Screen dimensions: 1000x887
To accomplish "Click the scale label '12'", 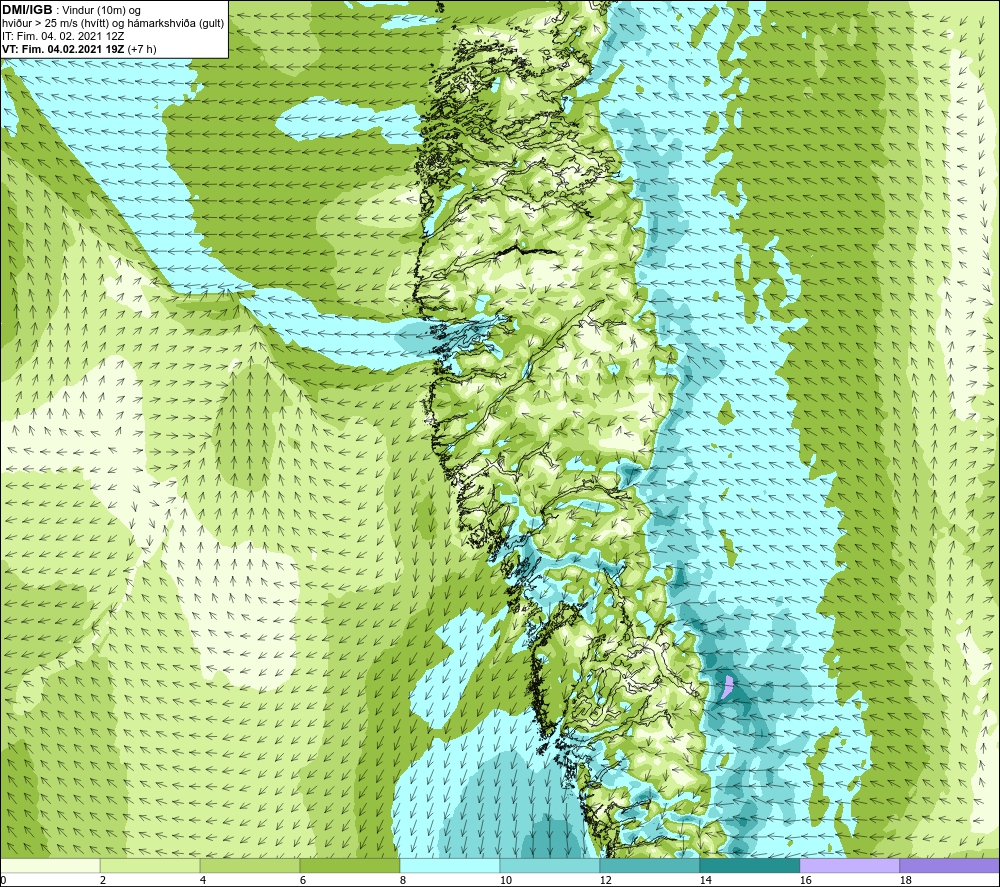I will click(x=606, y=881).
